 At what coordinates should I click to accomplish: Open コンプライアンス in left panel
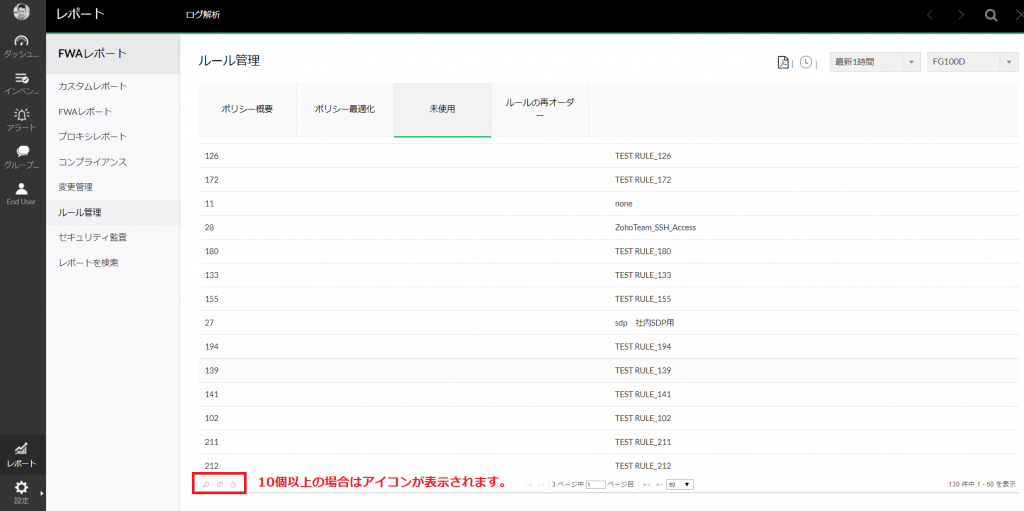(93, 161)
